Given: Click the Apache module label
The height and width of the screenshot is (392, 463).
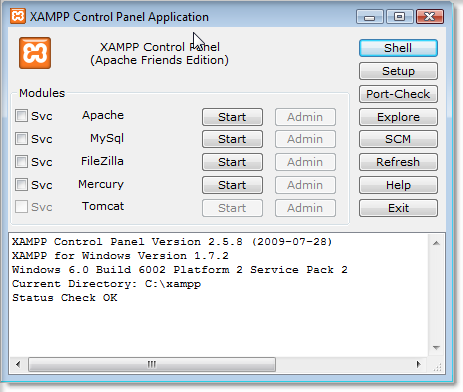Looking at the screenshot, I should pyautogui.click(x=103, y=115).
